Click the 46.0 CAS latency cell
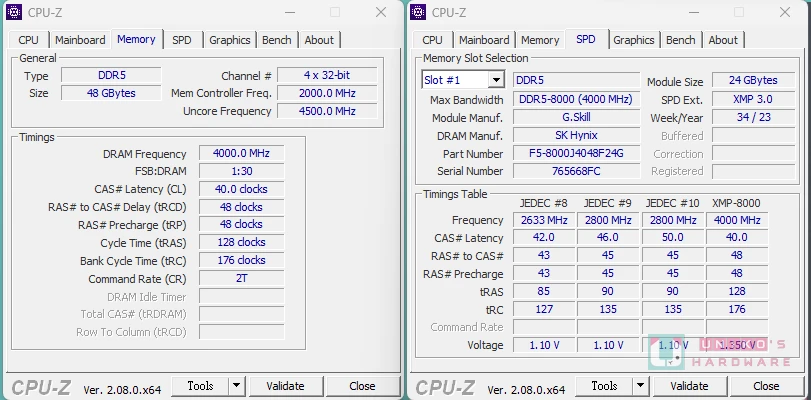The image size is (811, 400). (608, 238)
